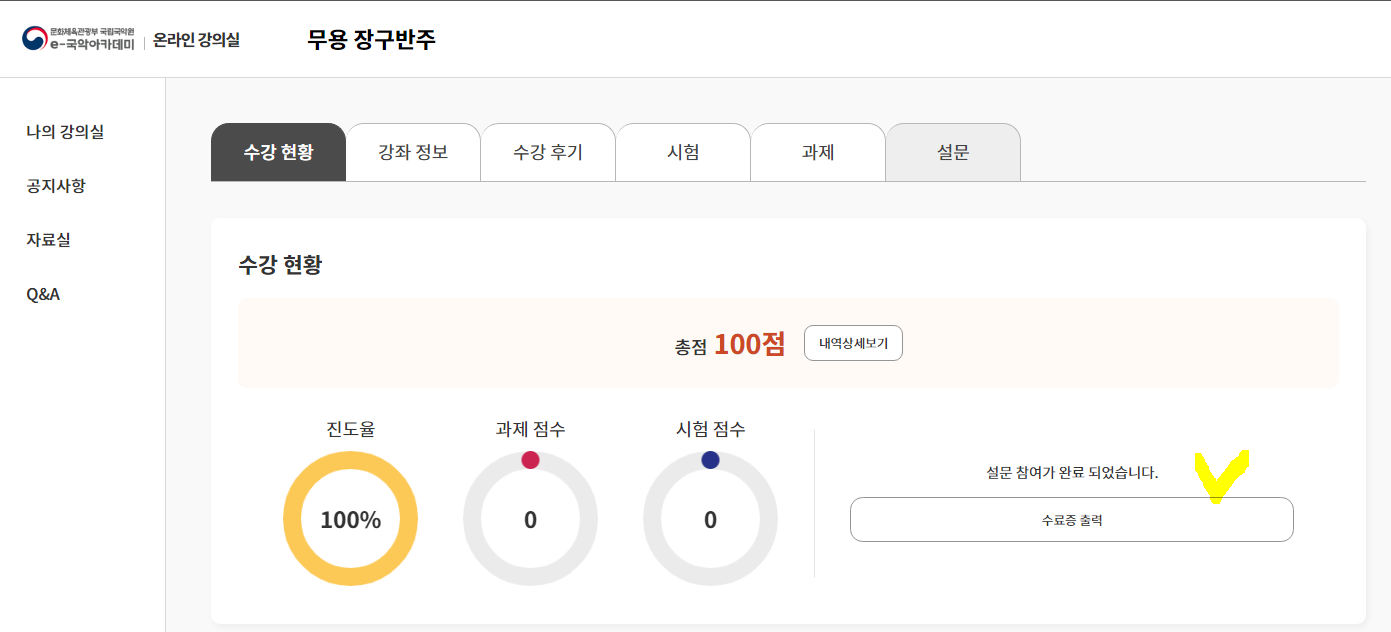Click the 수료증 출력 button
Screen dimensions: 1391x632
[x=1071, y=520]
